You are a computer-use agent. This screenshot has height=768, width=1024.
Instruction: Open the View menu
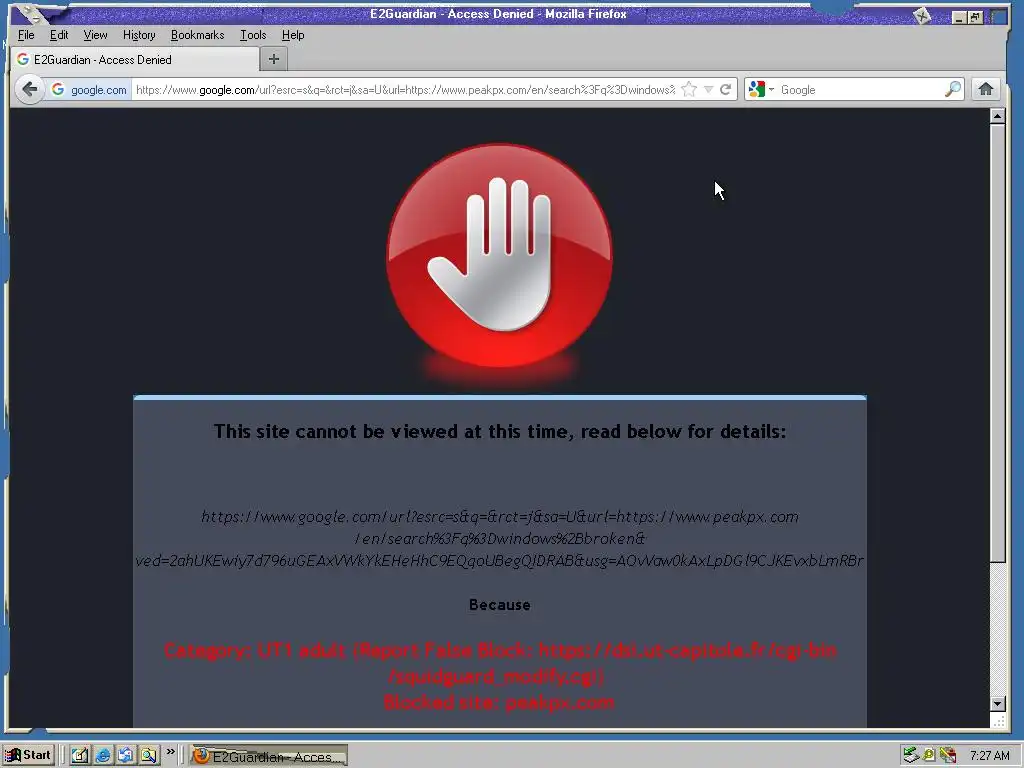click(x=95, y=35)
